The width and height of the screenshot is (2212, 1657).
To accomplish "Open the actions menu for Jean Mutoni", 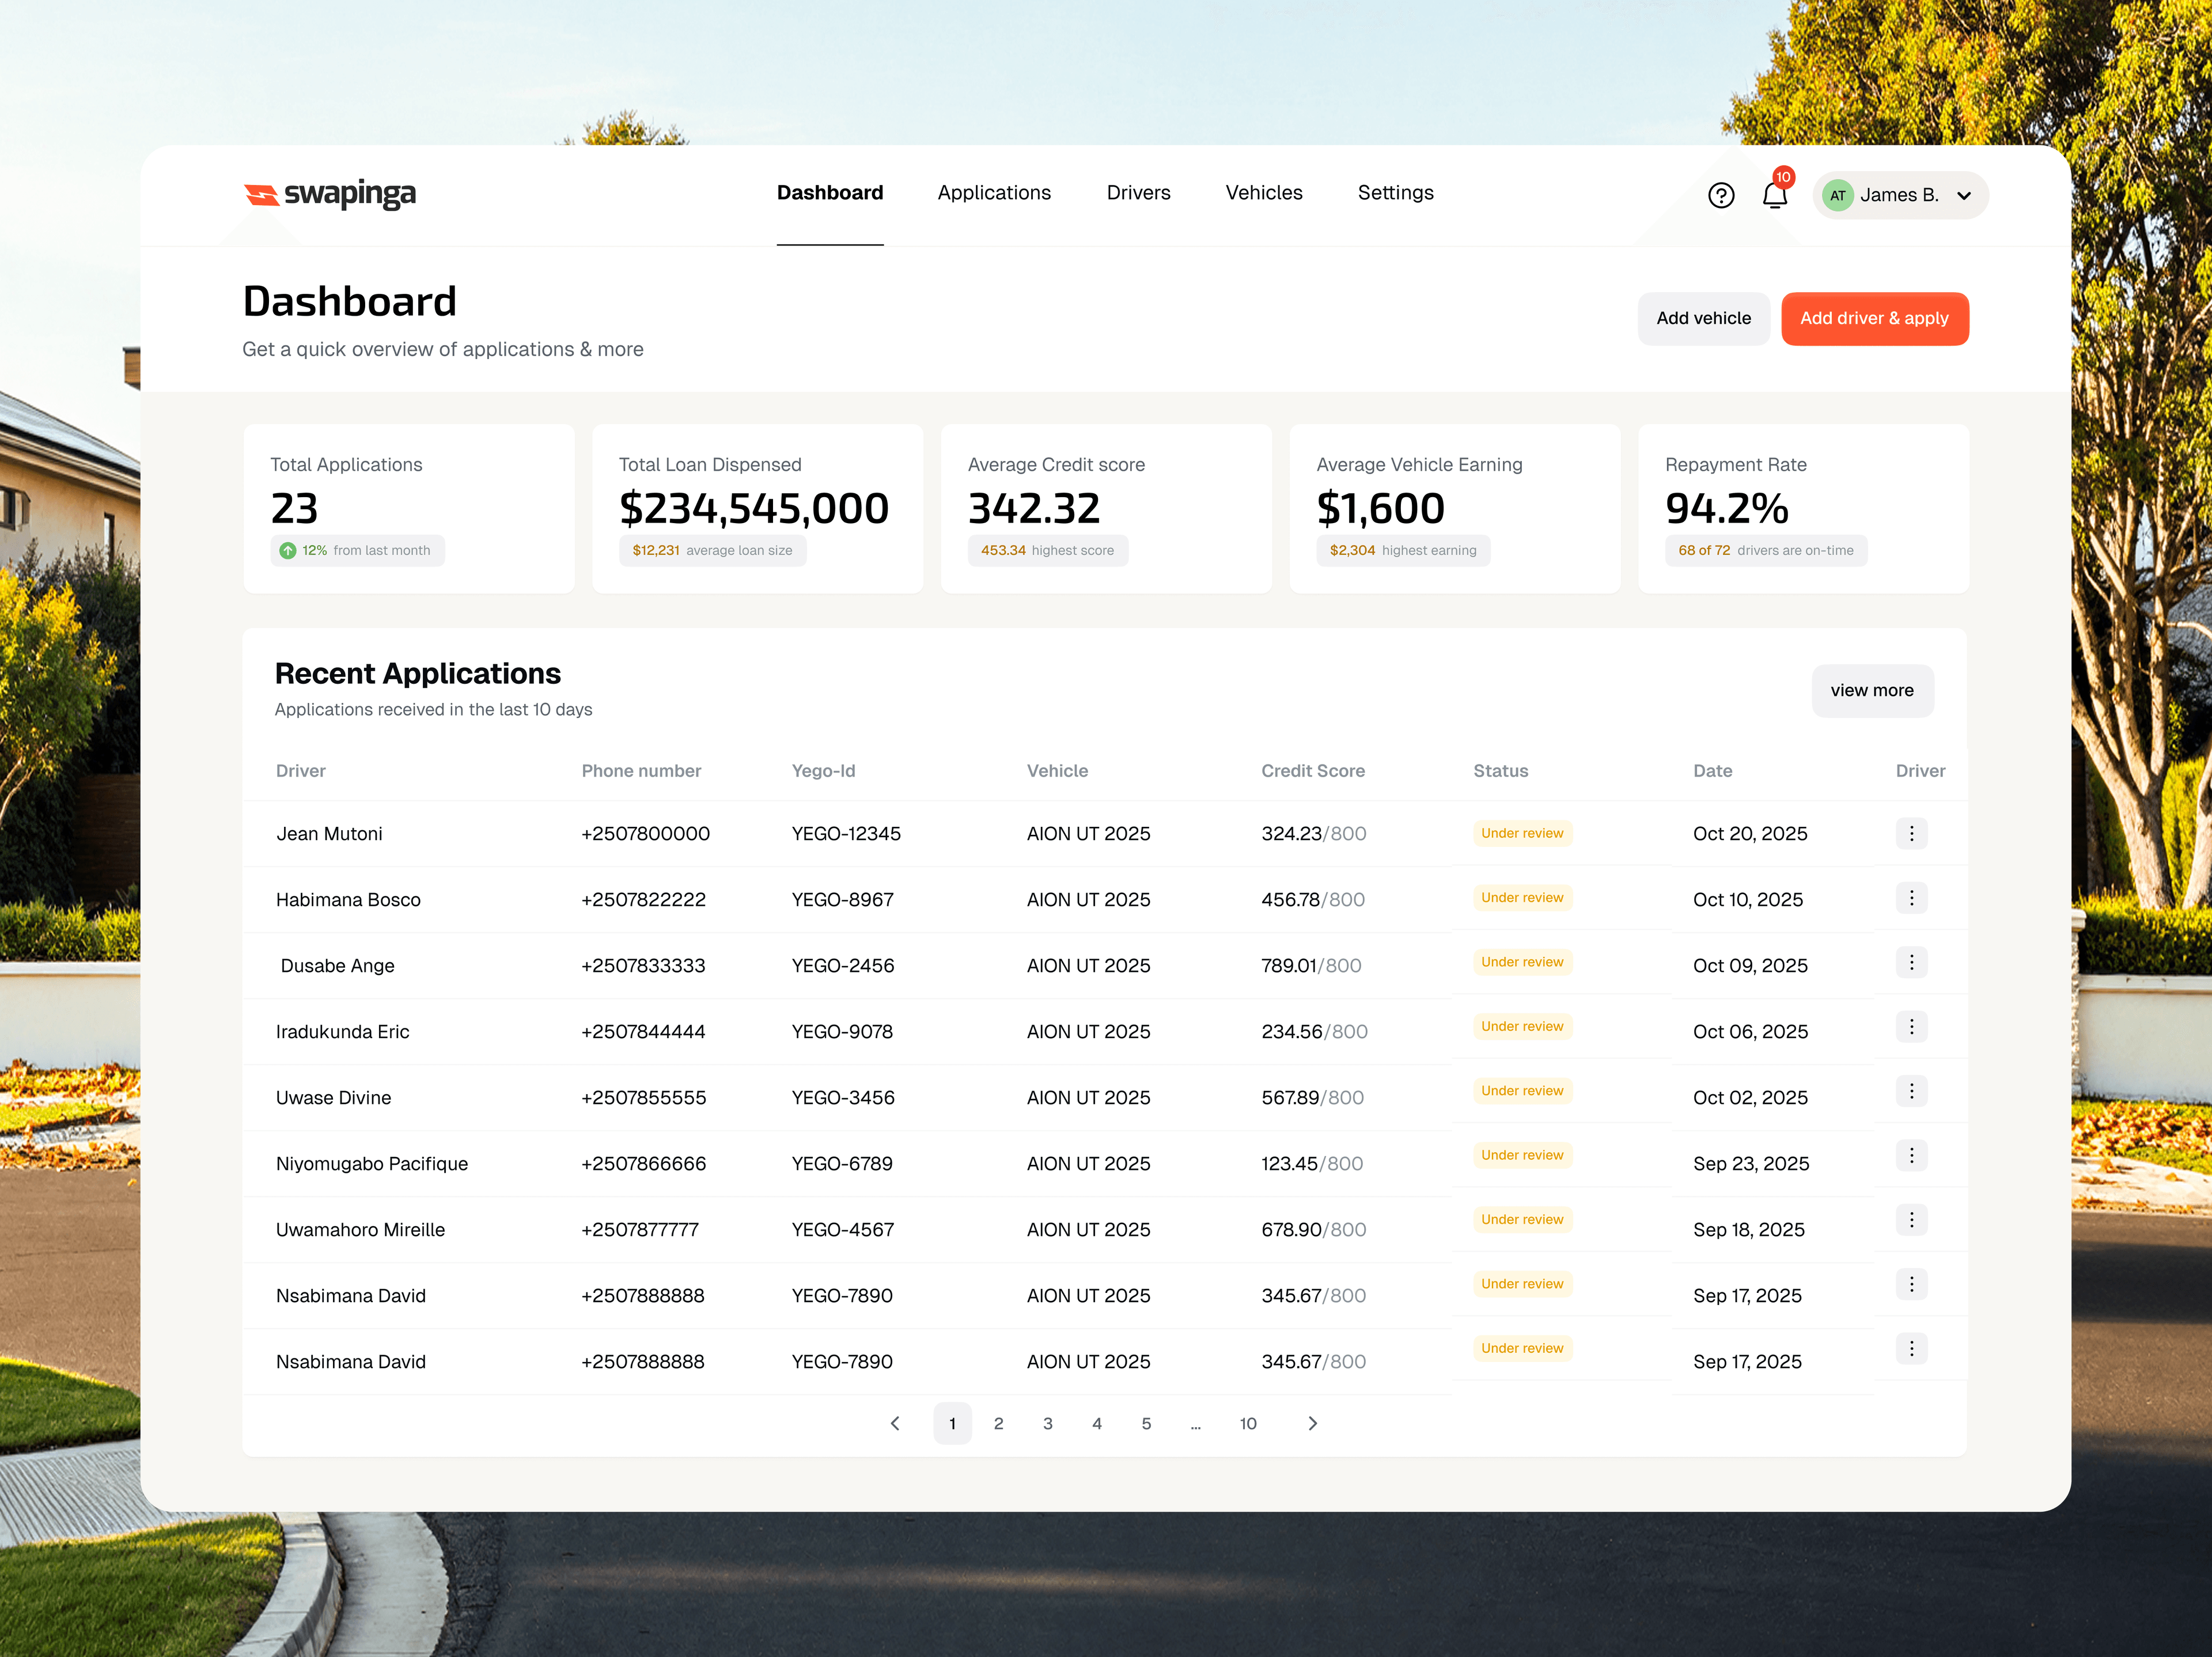I will pyautogui.click(x=1911, y=833).
